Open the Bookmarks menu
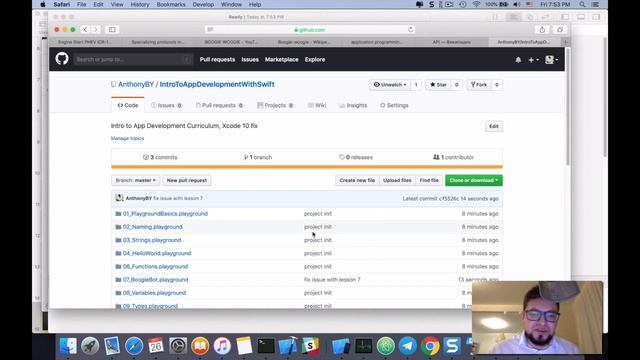 171,4
